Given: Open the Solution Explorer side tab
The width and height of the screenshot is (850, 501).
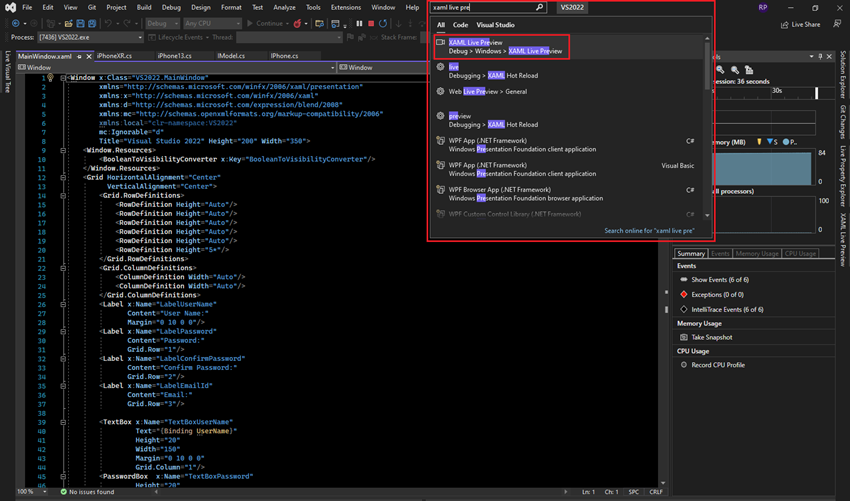Looking at the screenshot, I should click(843, 74).
